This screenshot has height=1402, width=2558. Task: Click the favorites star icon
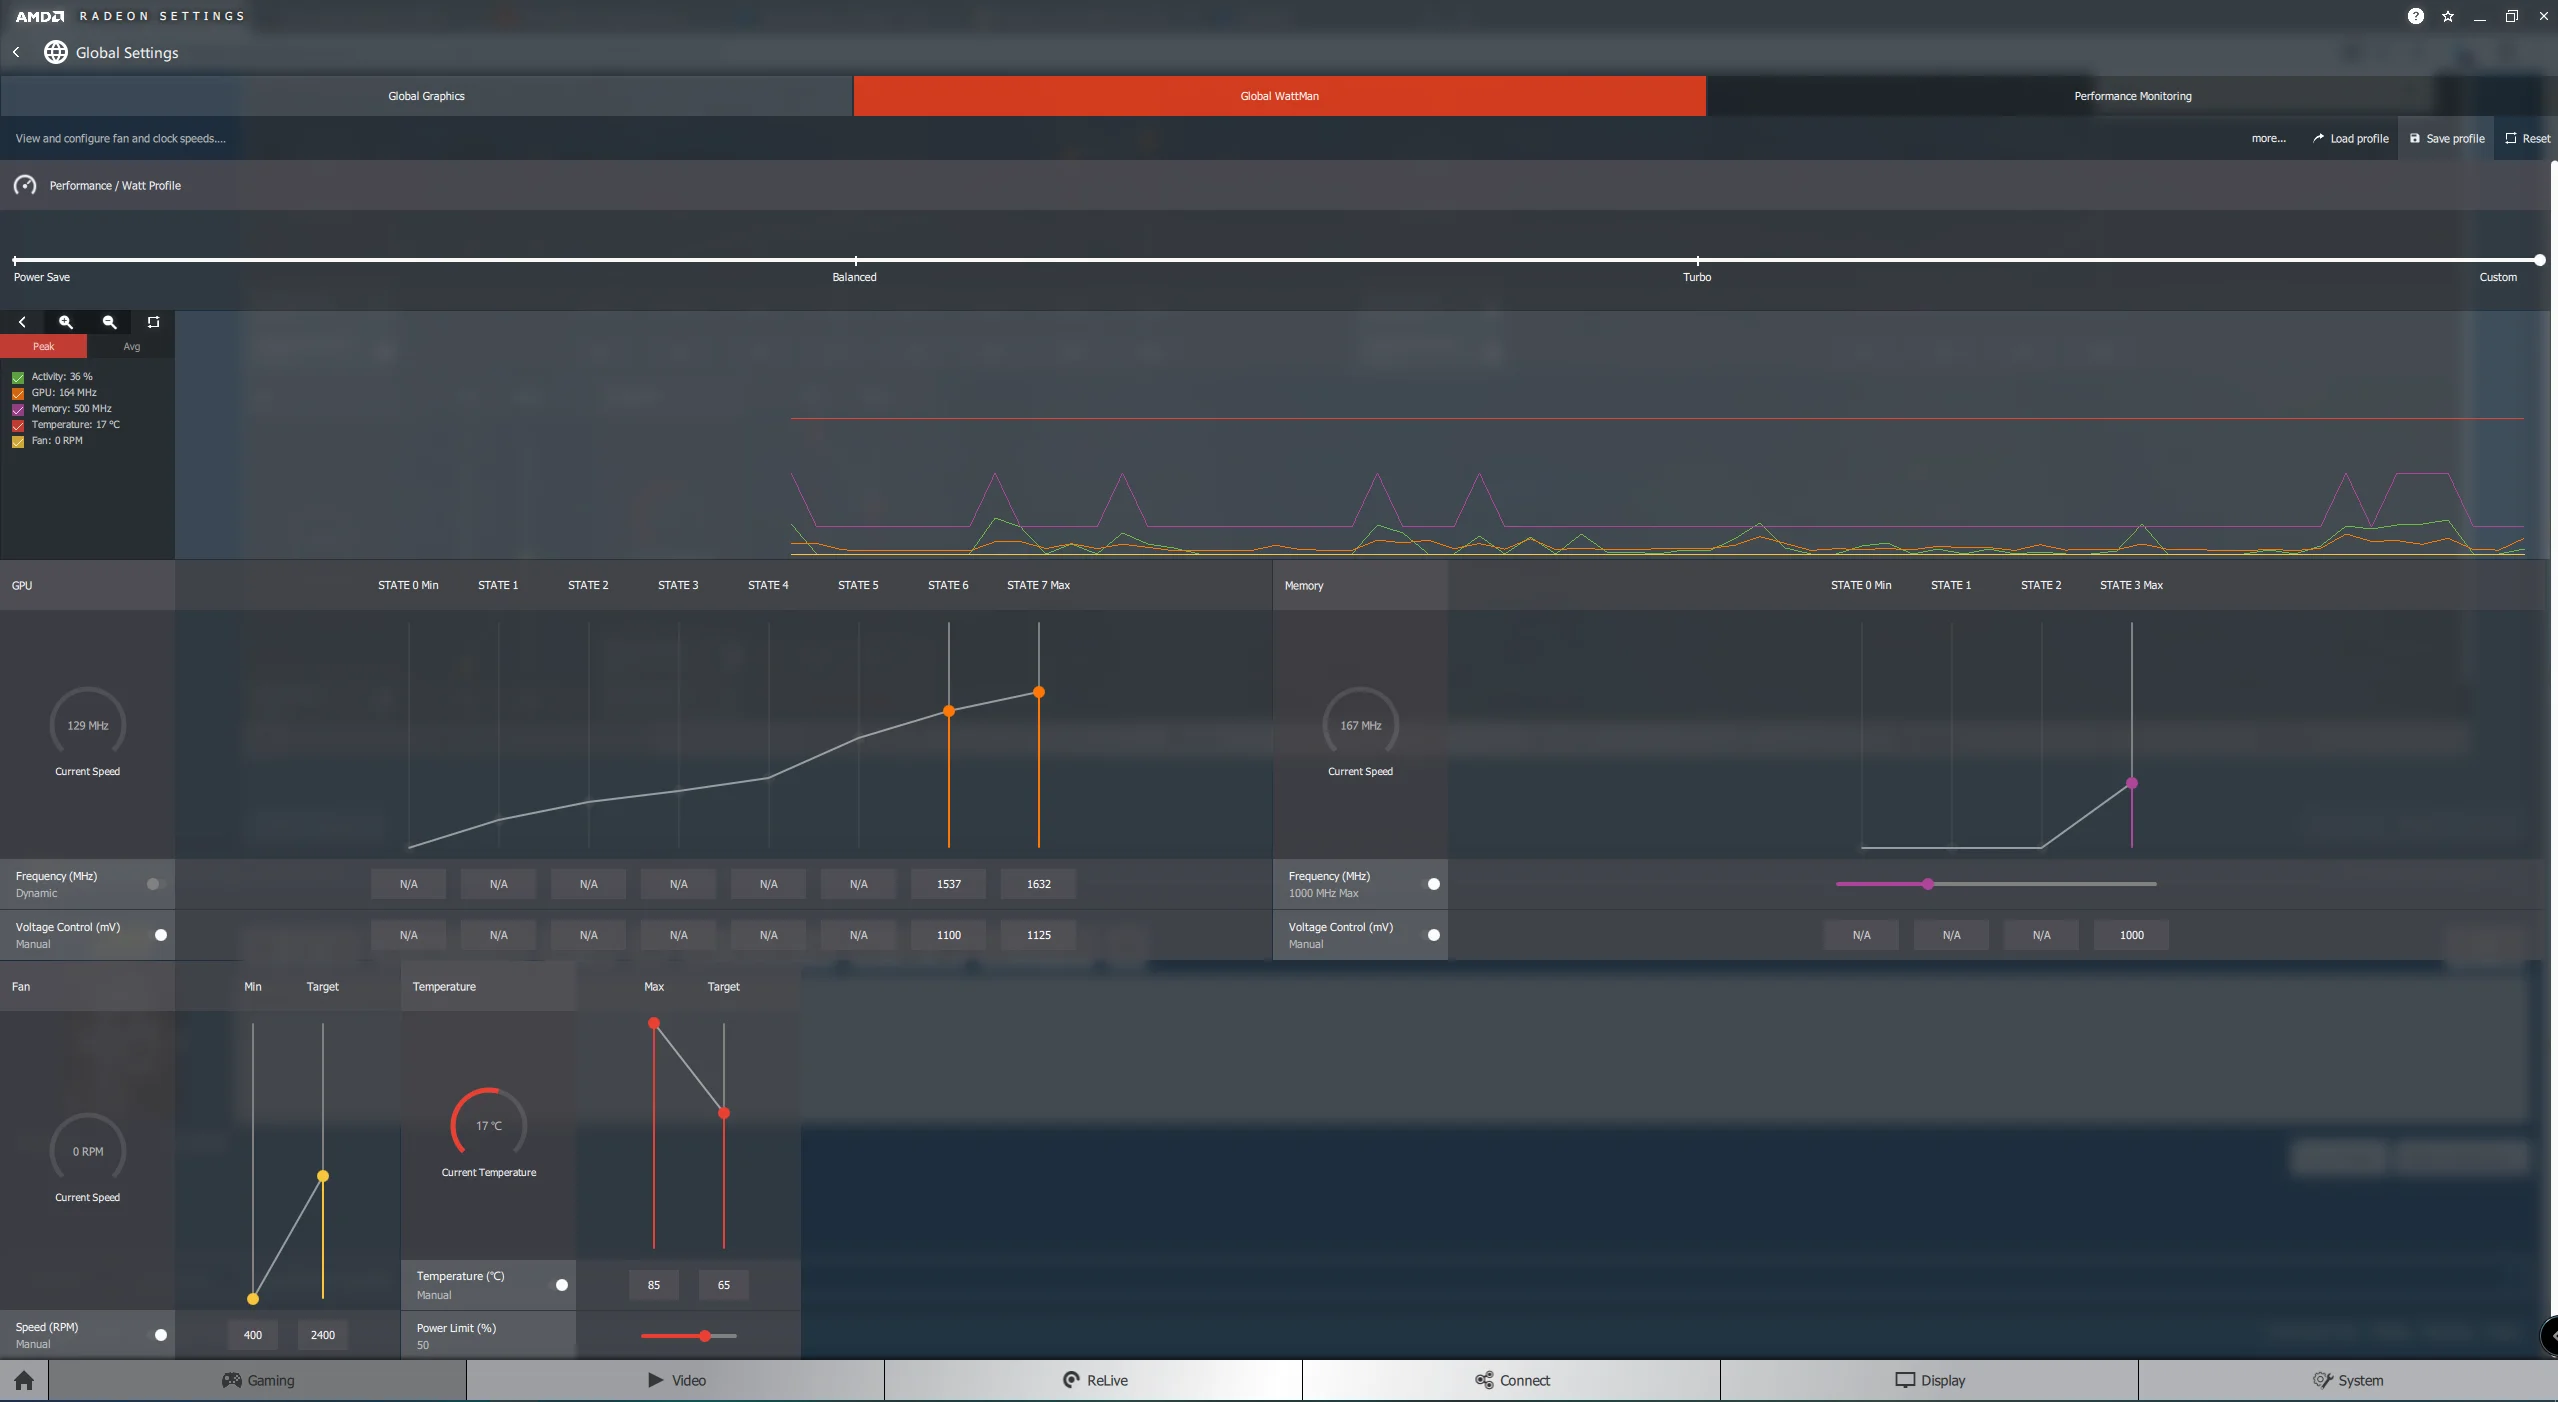pyautogui.click(x=2447, y=16)
